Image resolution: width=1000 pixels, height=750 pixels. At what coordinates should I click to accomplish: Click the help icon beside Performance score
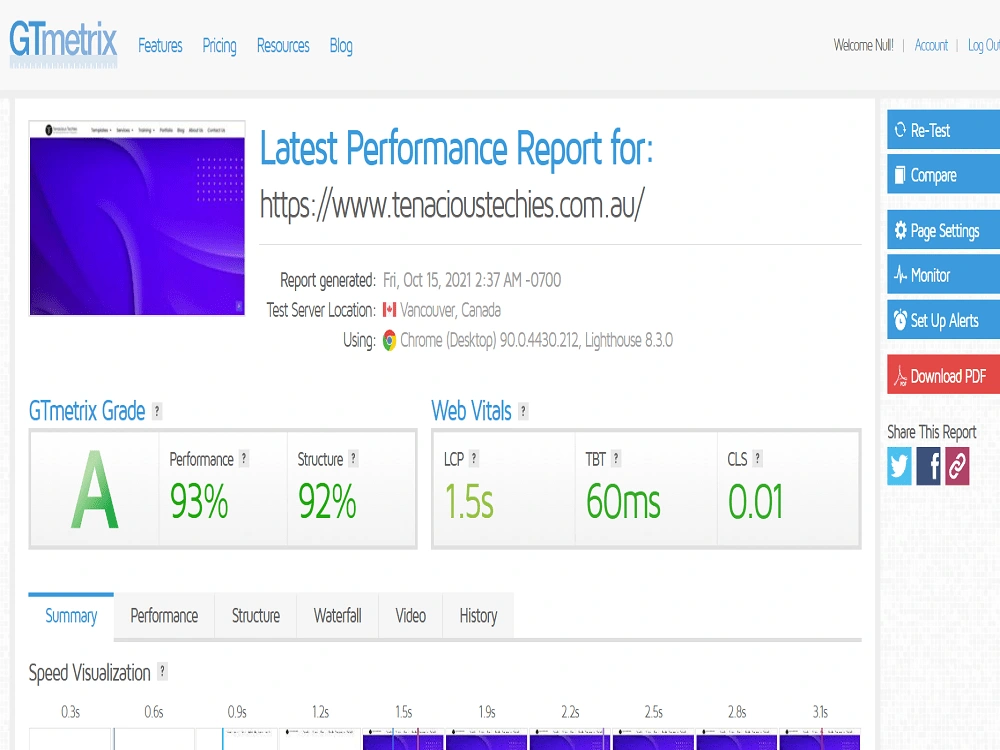pos(244,459)
